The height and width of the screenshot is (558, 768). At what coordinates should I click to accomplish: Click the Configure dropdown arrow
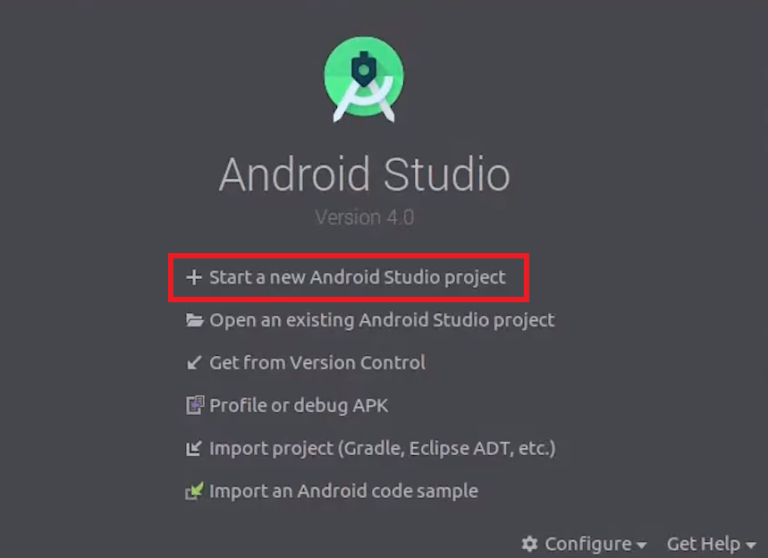tap(641, 545)
